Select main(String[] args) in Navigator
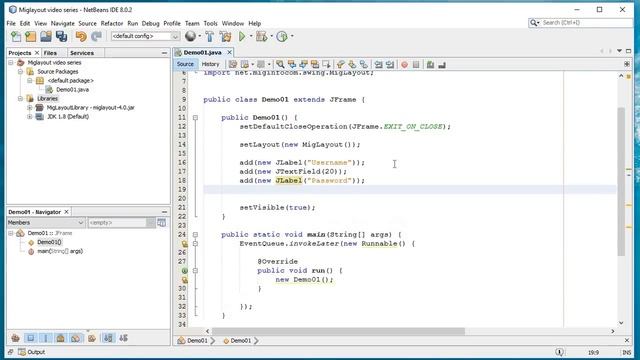Screen dimensions: 640x360 (60, 251)
